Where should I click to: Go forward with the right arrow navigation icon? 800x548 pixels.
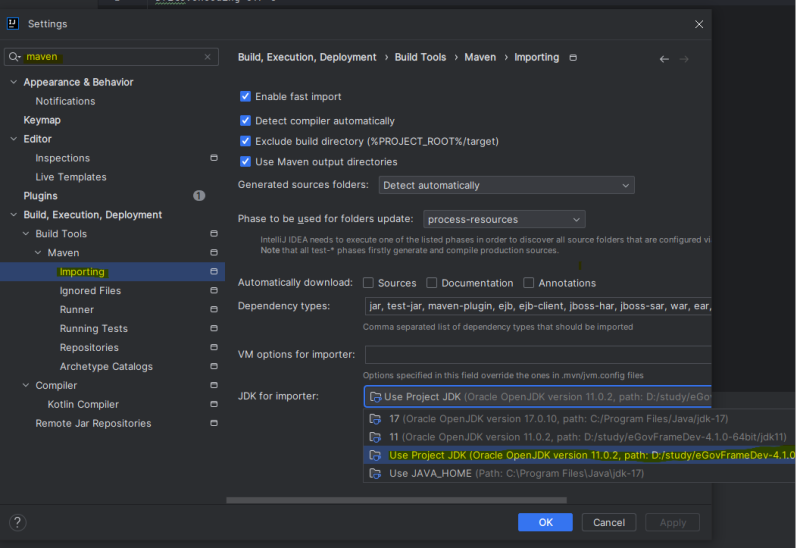pos(684,59)
